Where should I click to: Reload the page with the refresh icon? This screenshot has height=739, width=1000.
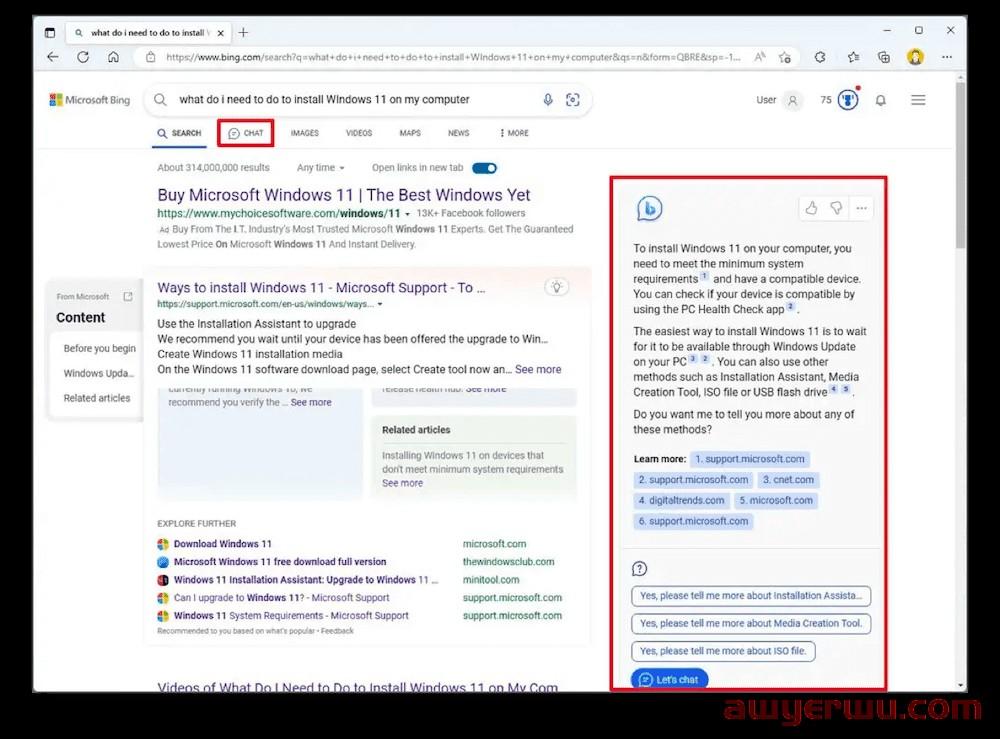pos(83,57)
